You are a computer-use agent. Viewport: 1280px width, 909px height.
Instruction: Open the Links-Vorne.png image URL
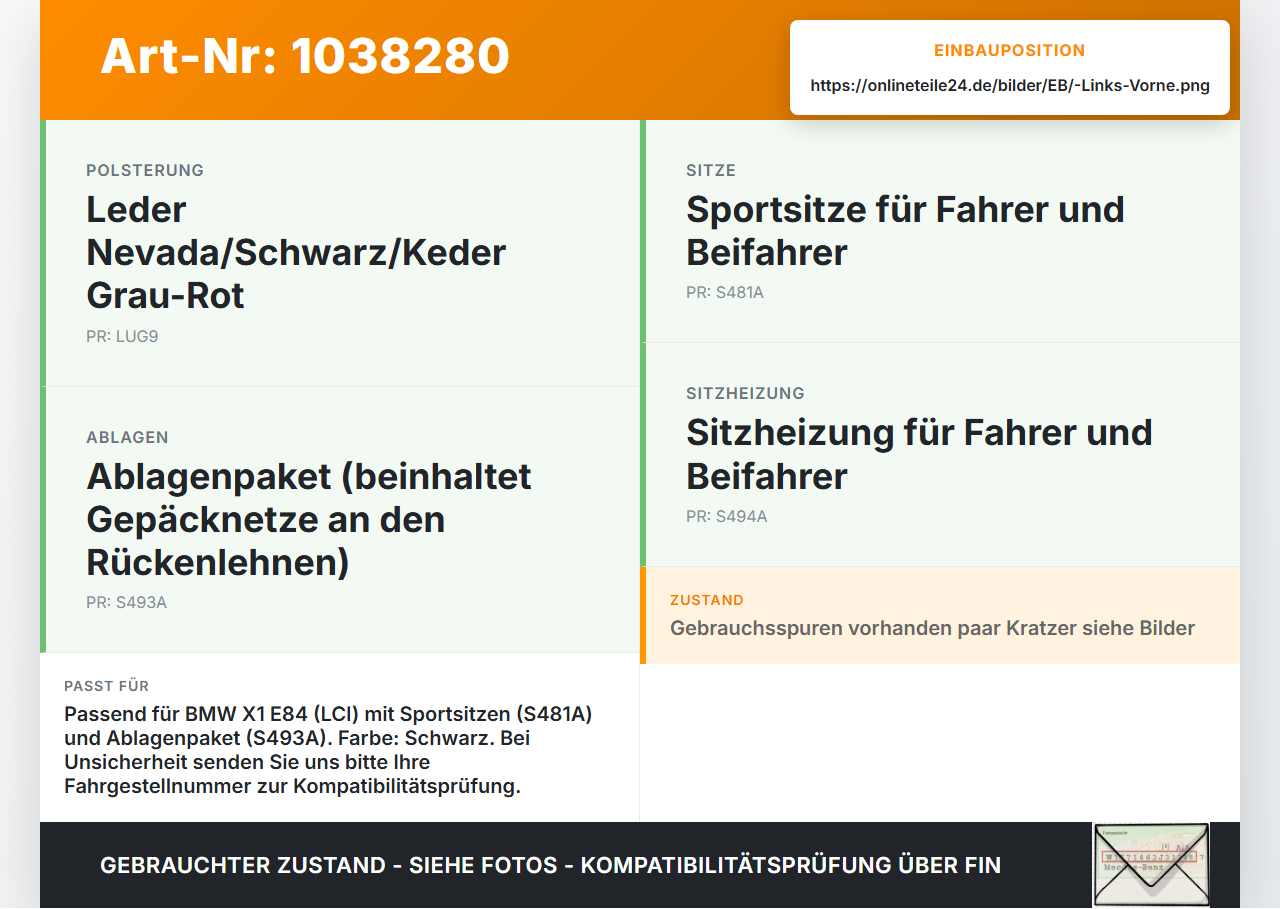(x=1010, y=86)
